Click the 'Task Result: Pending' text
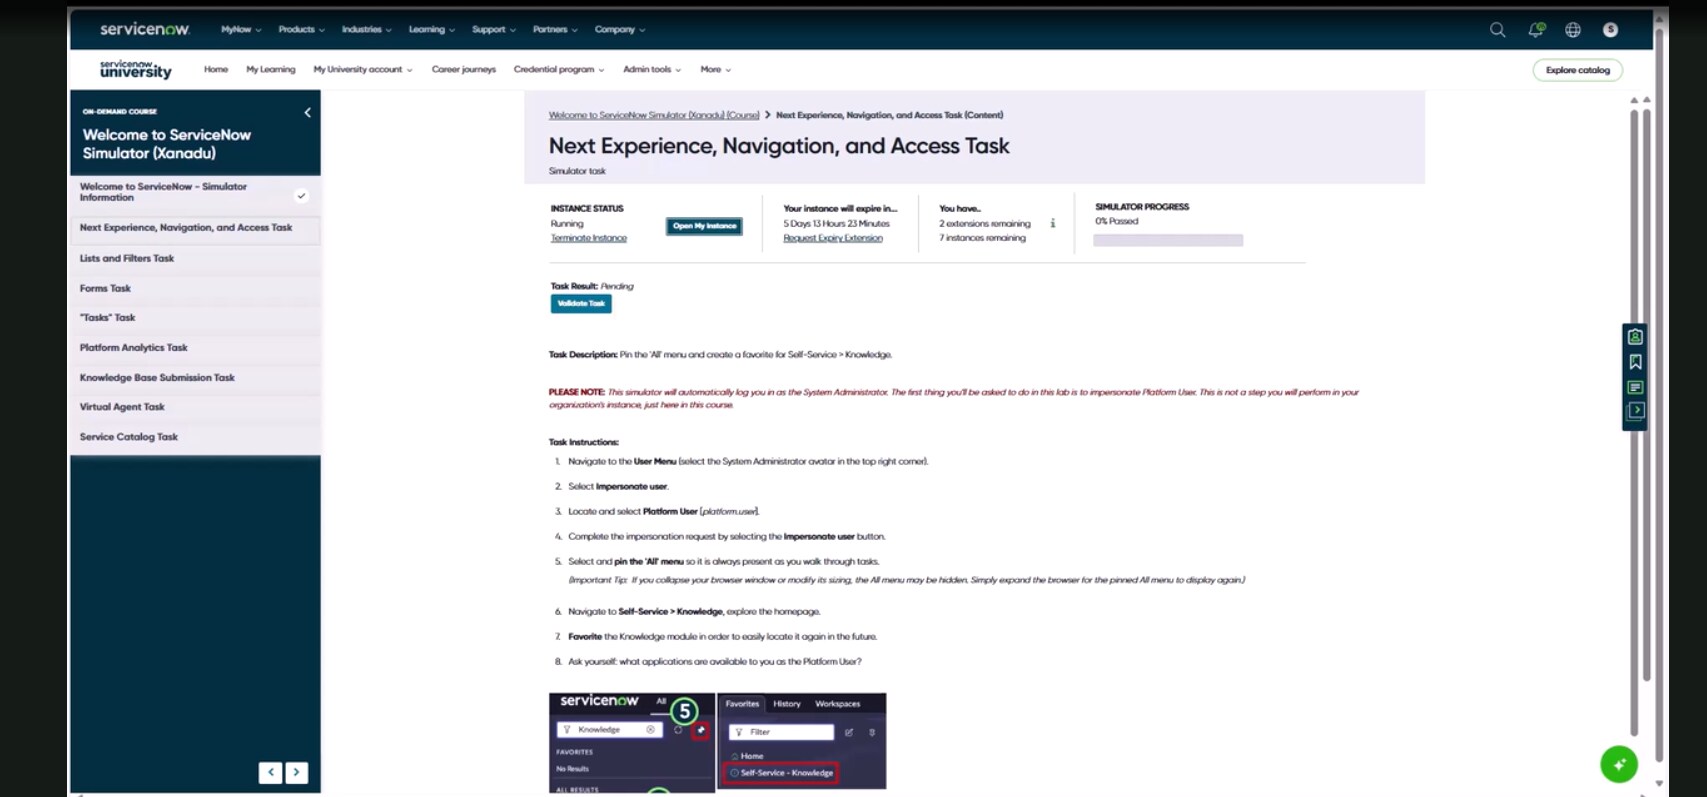 pos(591,286)
